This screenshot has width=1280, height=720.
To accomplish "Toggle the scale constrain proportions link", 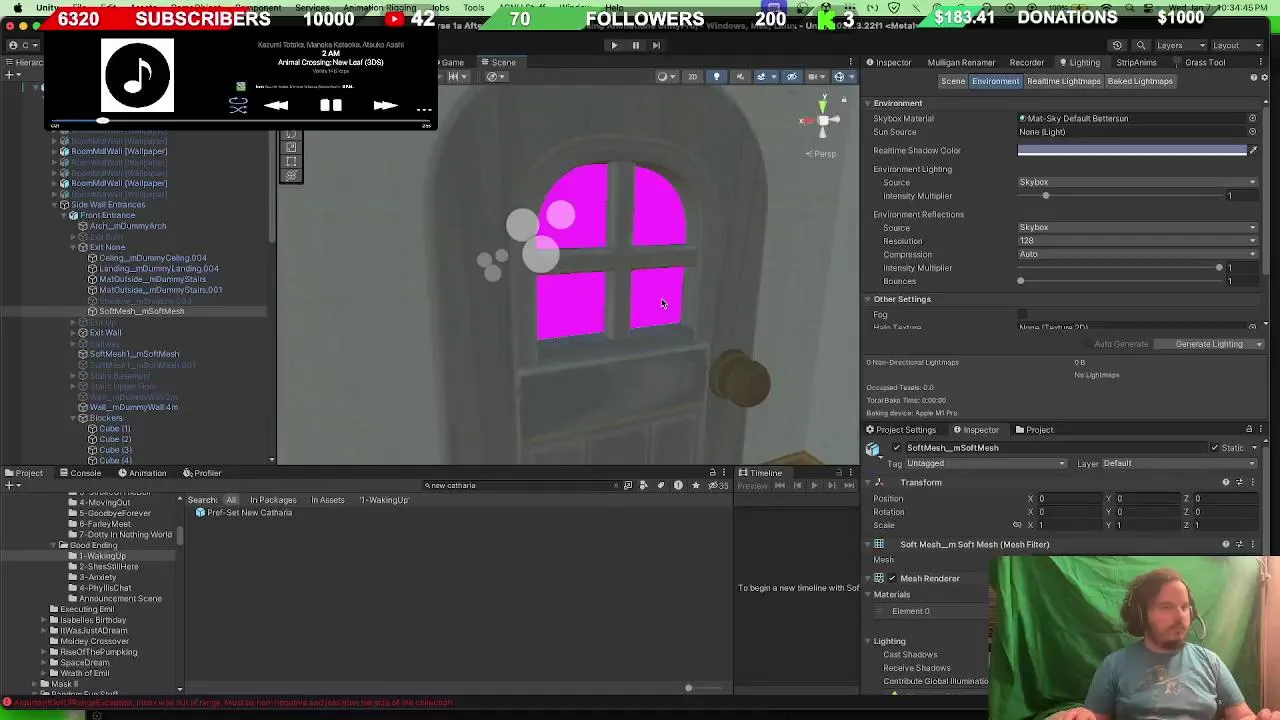I will pos(1017,525).
